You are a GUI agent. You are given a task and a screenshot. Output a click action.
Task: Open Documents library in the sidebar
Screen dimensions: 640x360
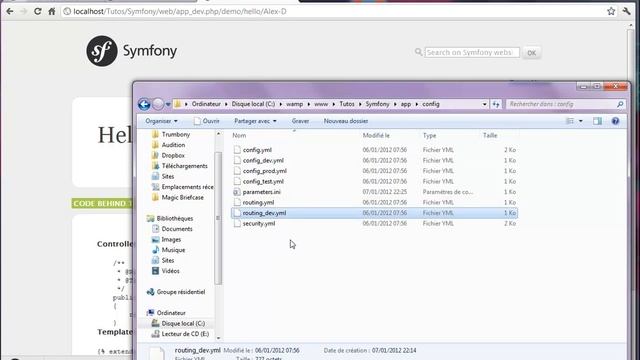172,229
